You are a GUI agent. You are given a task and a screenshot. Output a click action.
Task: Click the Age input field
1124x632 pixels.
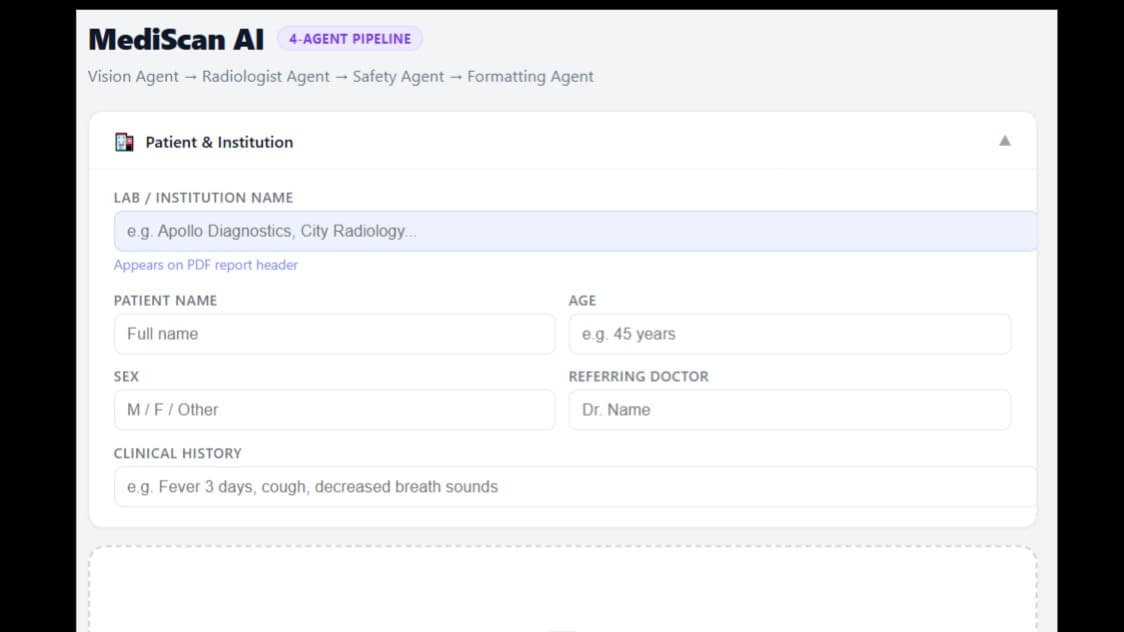[789, 334]
